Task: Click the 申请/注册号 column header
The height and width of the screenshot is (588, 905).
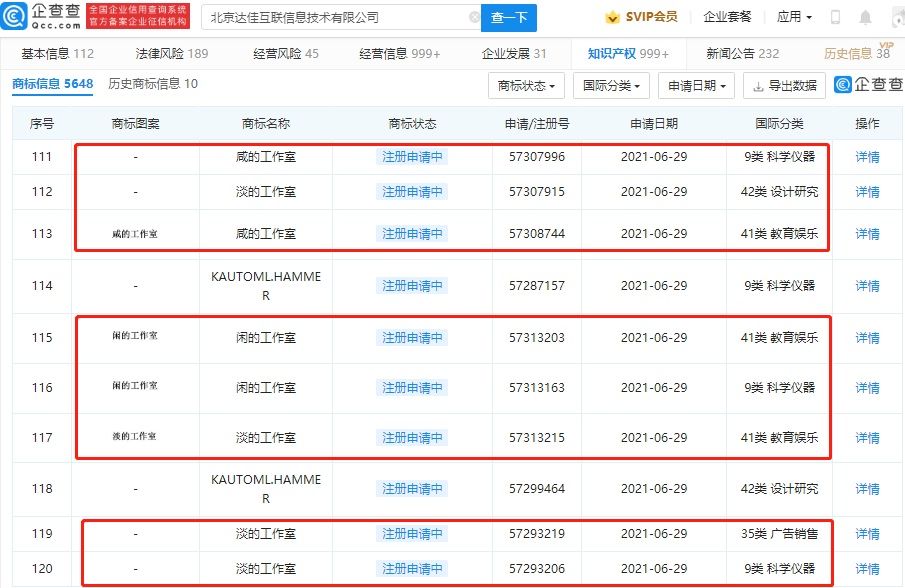Action: pos(537,124)
